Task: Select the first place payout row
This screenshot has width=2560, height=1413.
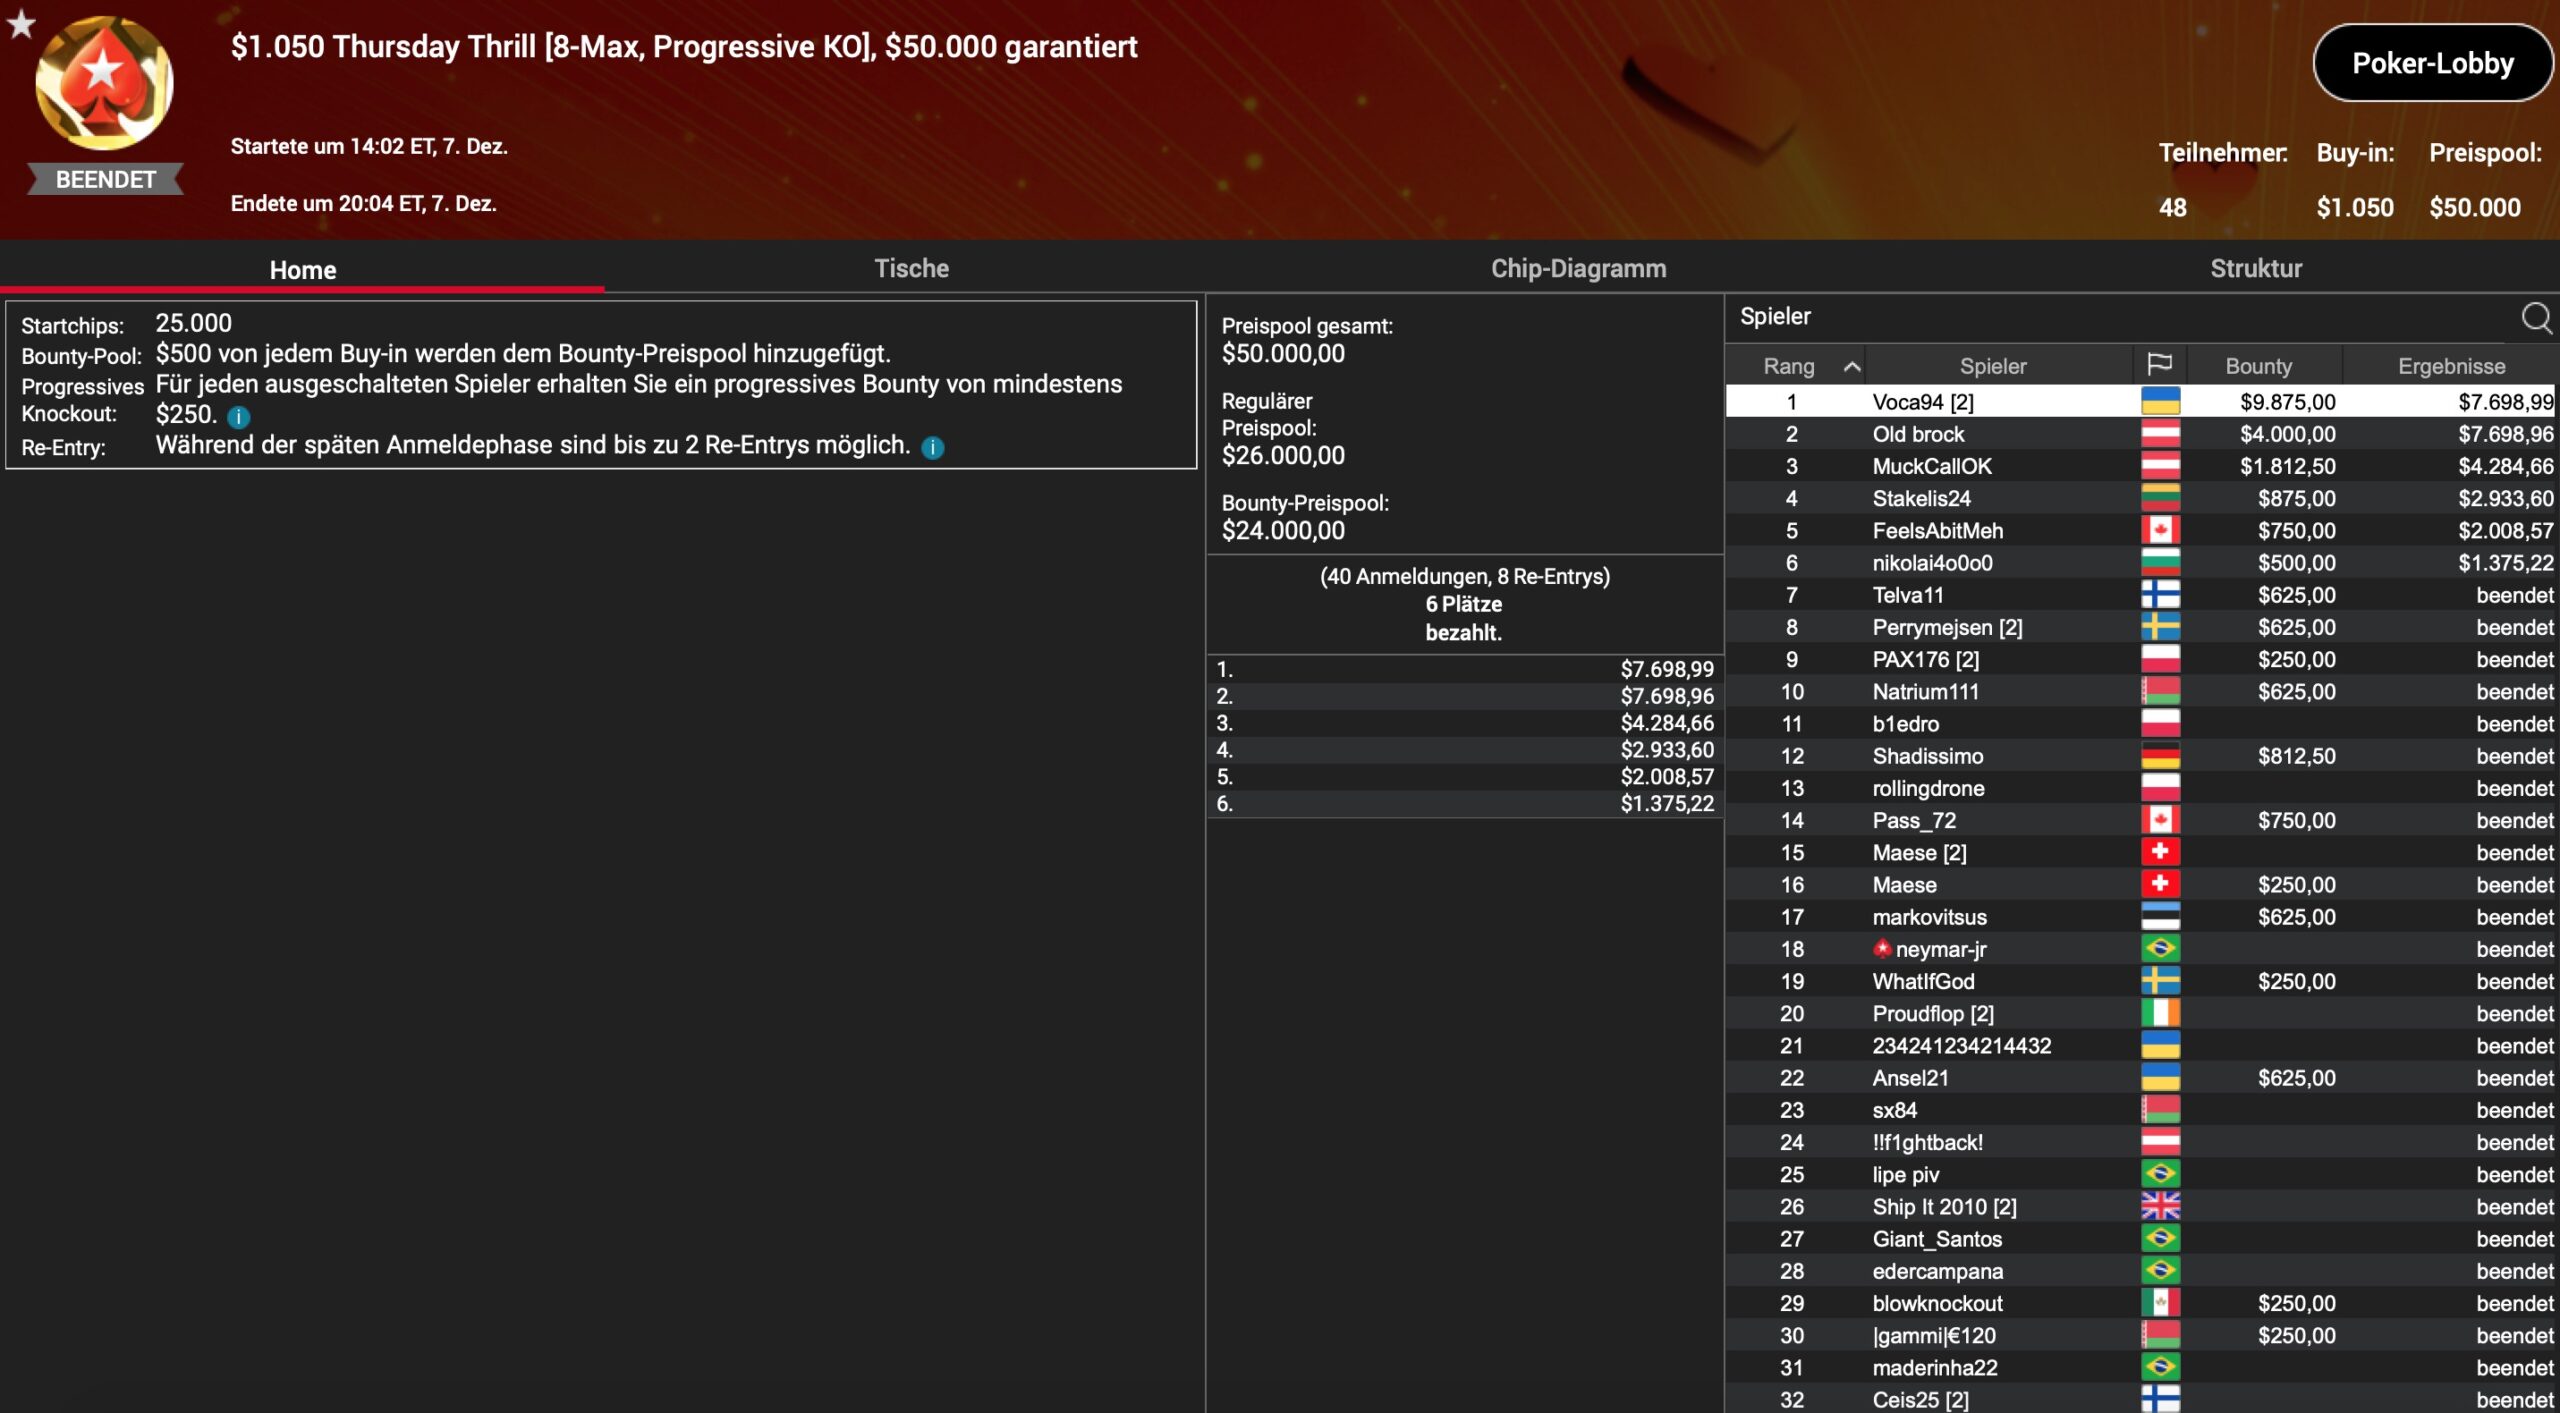Action: pyautogui.click(x=1464, y=669)
